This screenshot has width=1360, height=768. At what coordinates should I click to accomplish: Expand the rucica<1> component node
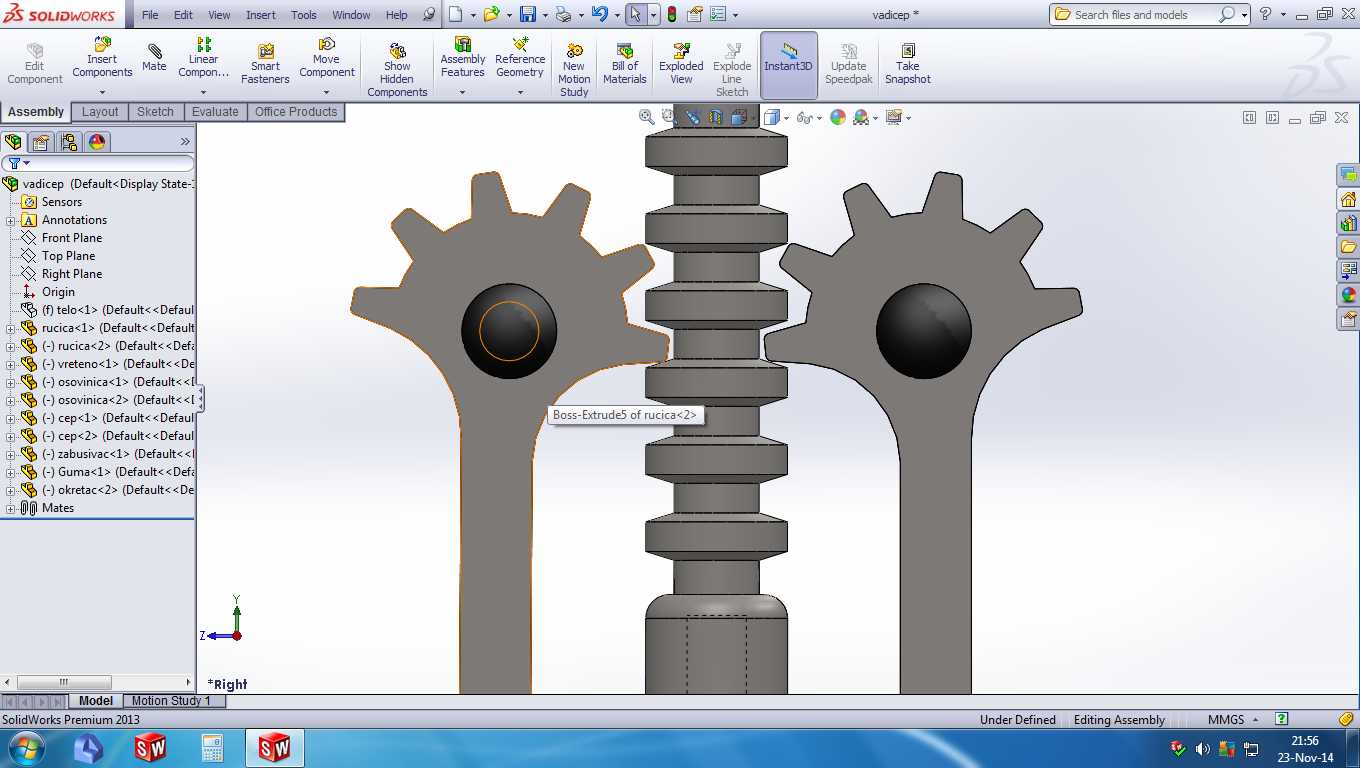(11, 328)
